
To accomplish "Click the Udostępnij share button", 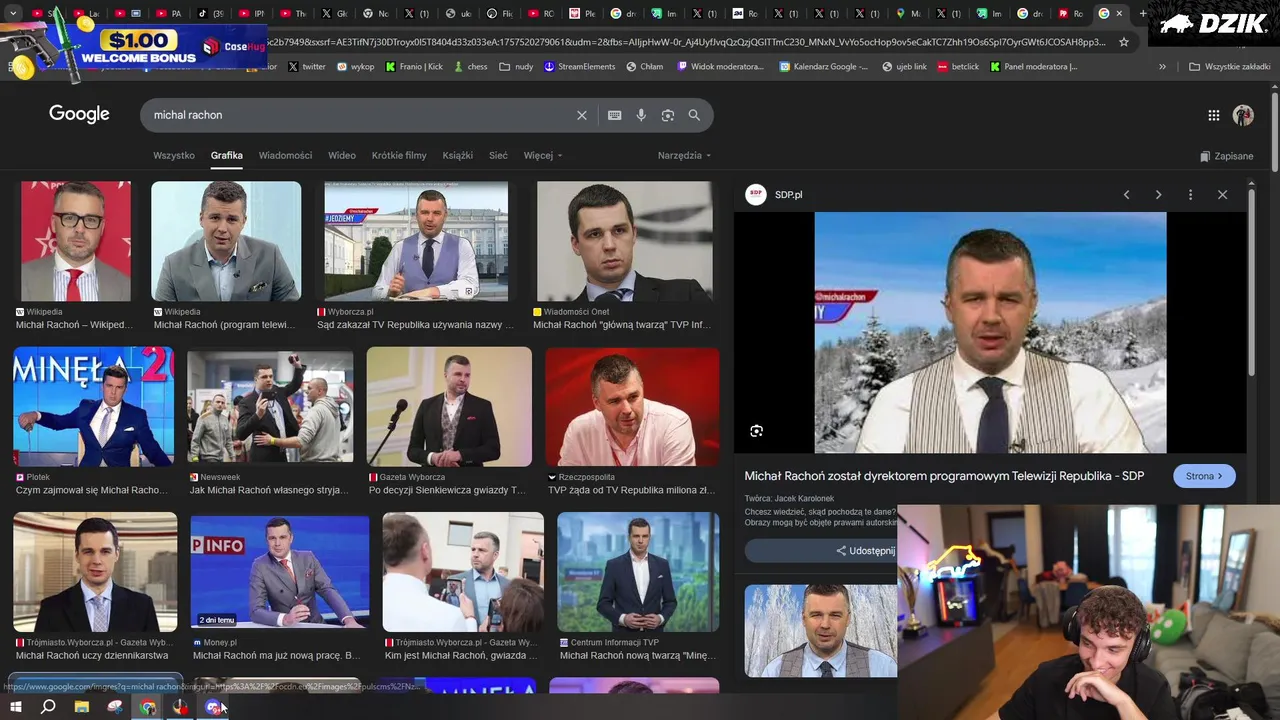I will click(x=866, y=551).
